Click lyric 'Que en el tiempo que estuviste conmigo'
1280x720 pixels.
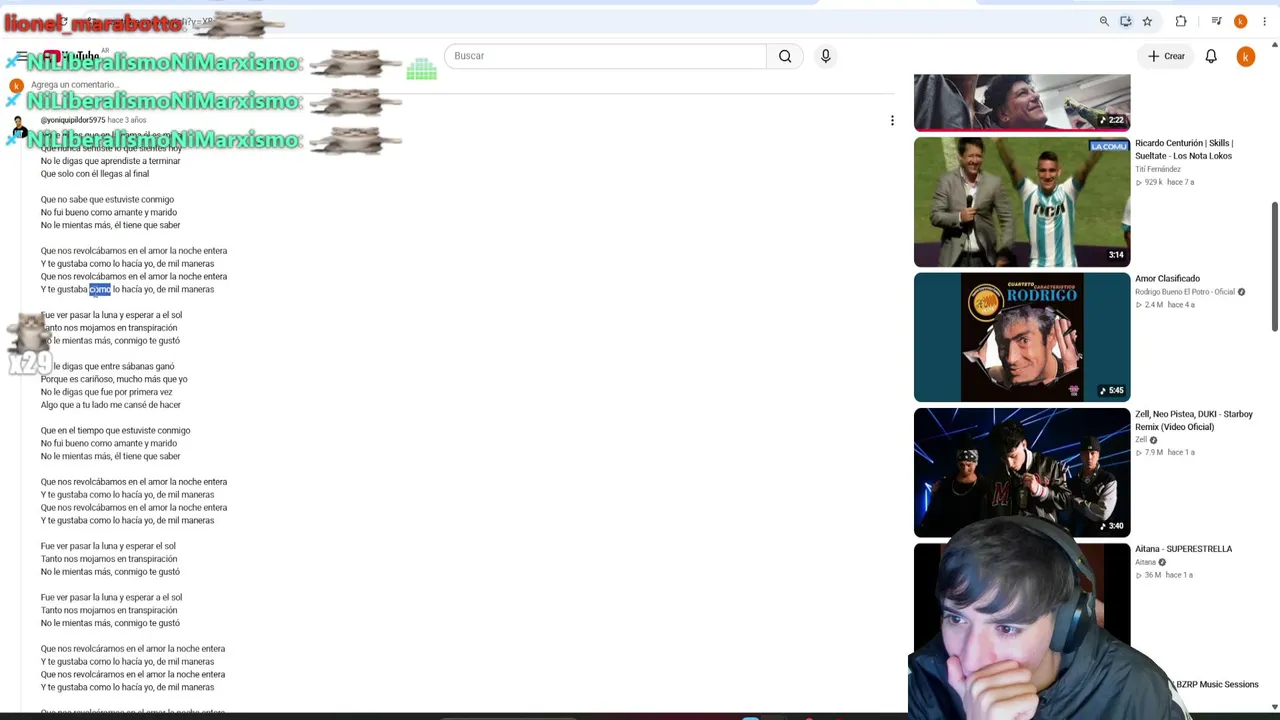pos(116,430)
